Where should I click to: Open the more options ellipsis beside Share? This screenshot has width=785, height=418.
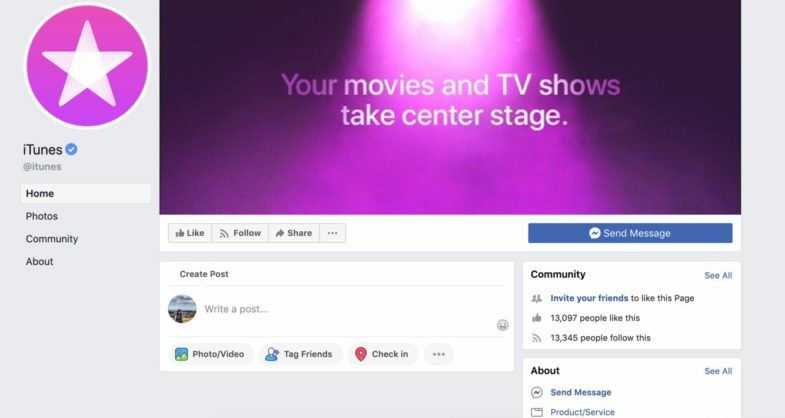[x=332, y=233]
